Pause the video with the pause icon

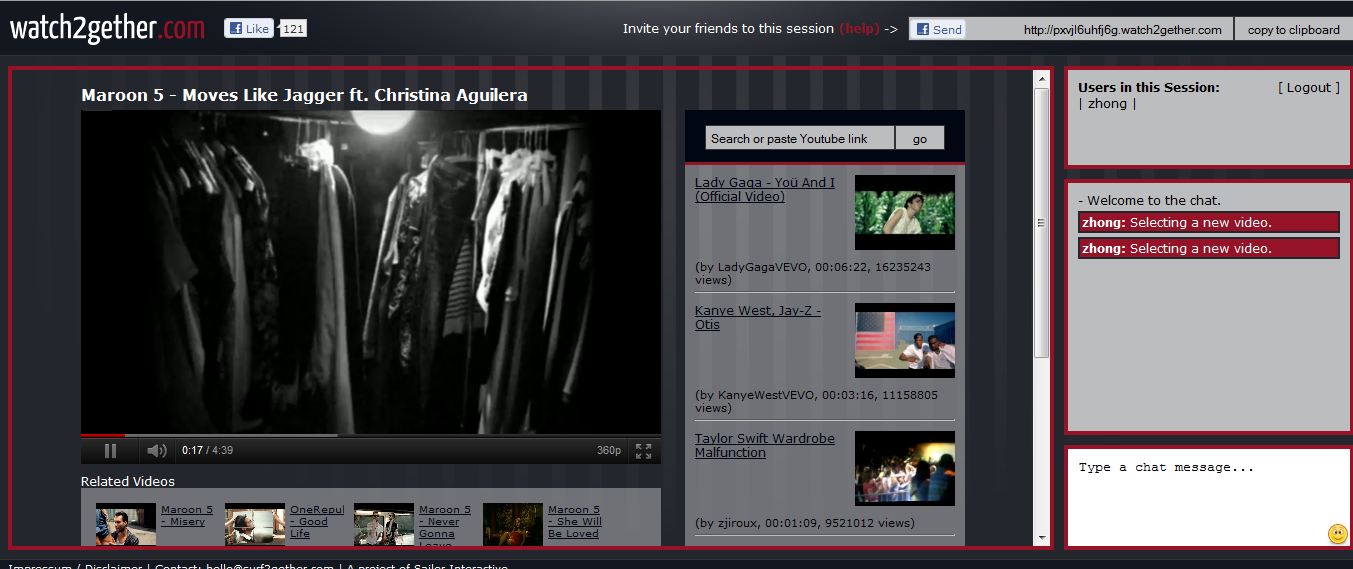coord(111,450)
